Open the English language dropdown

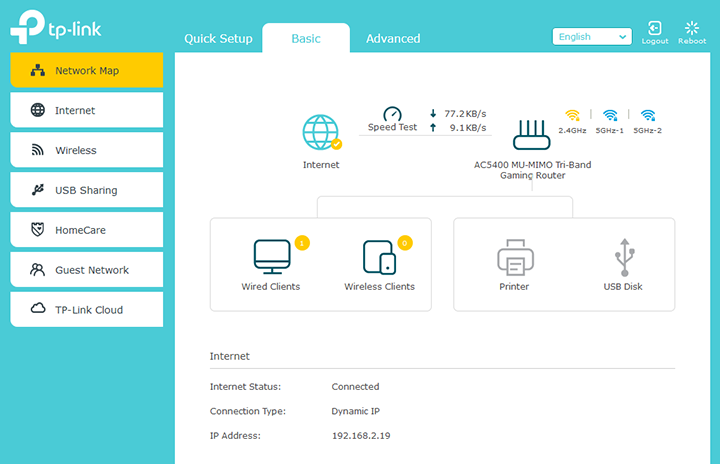click(592, 37)
